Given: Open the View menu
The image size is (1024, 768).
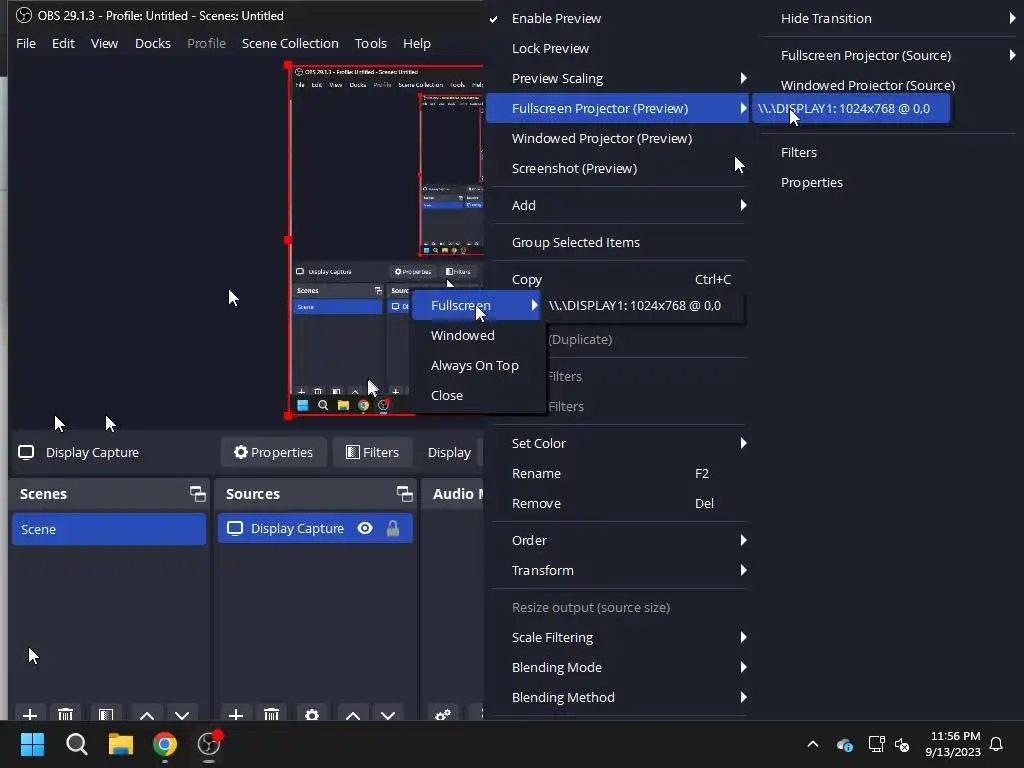Looking at the screenshot, I should coord(104,43).
